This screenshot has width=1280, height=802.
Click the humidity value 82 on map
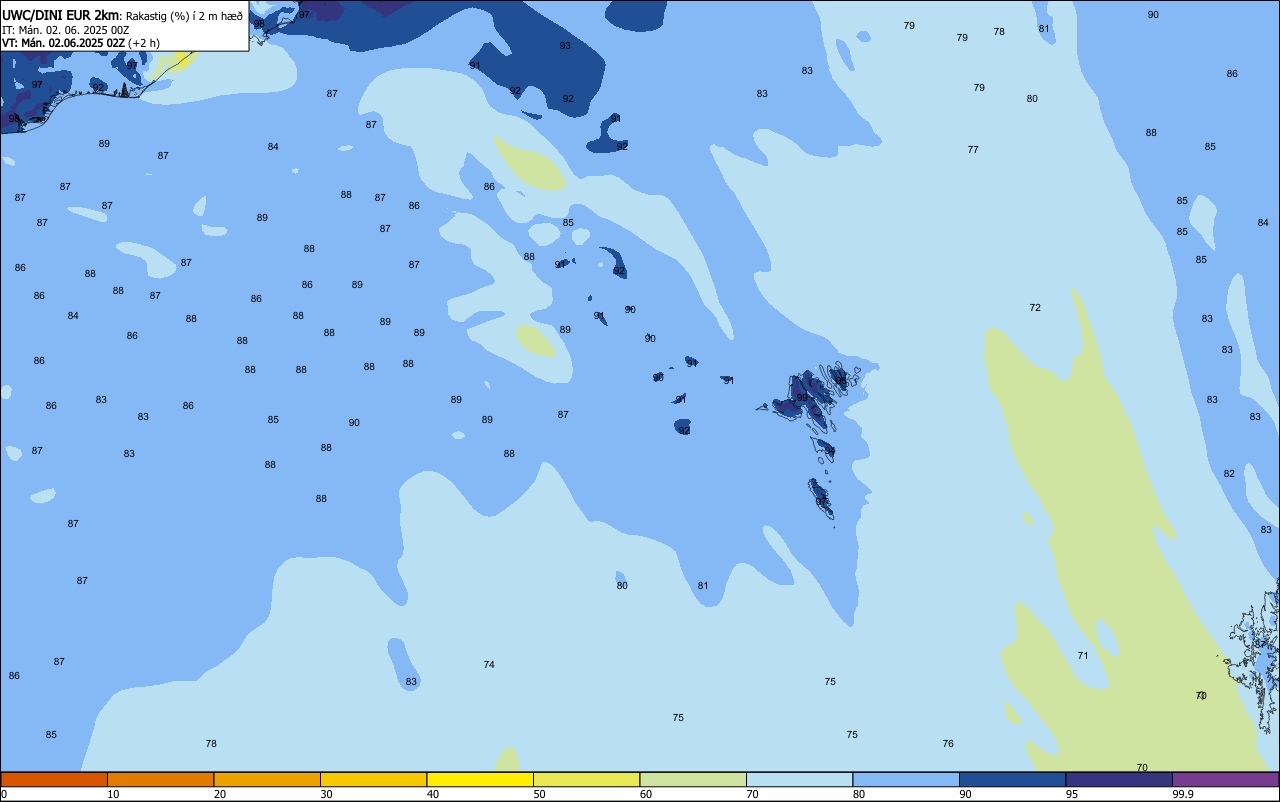(1229, 474)
